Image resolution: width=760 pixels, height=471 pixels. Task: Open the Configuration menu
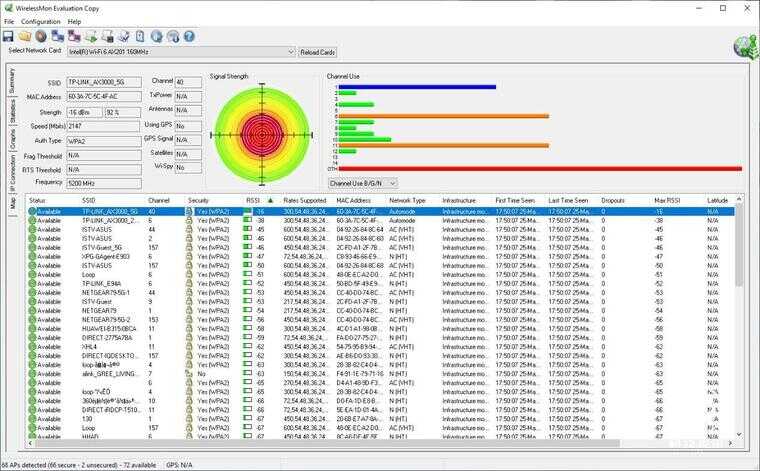coord(40,21)
